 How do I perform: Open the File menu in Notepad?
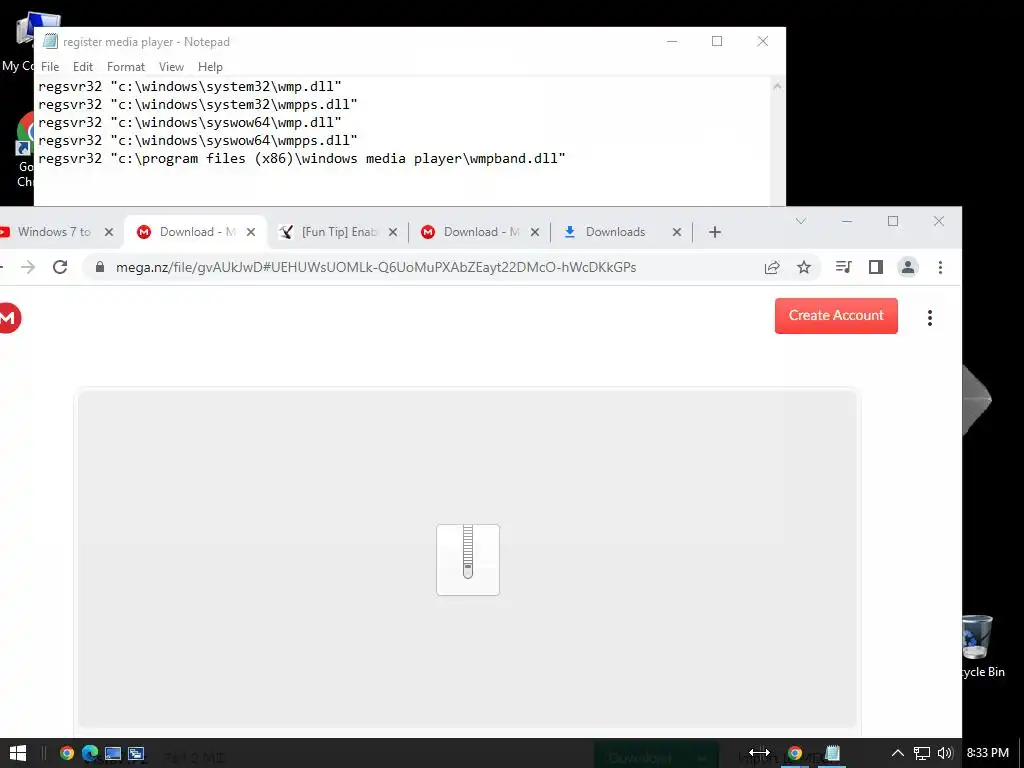[x=50, y=67]
